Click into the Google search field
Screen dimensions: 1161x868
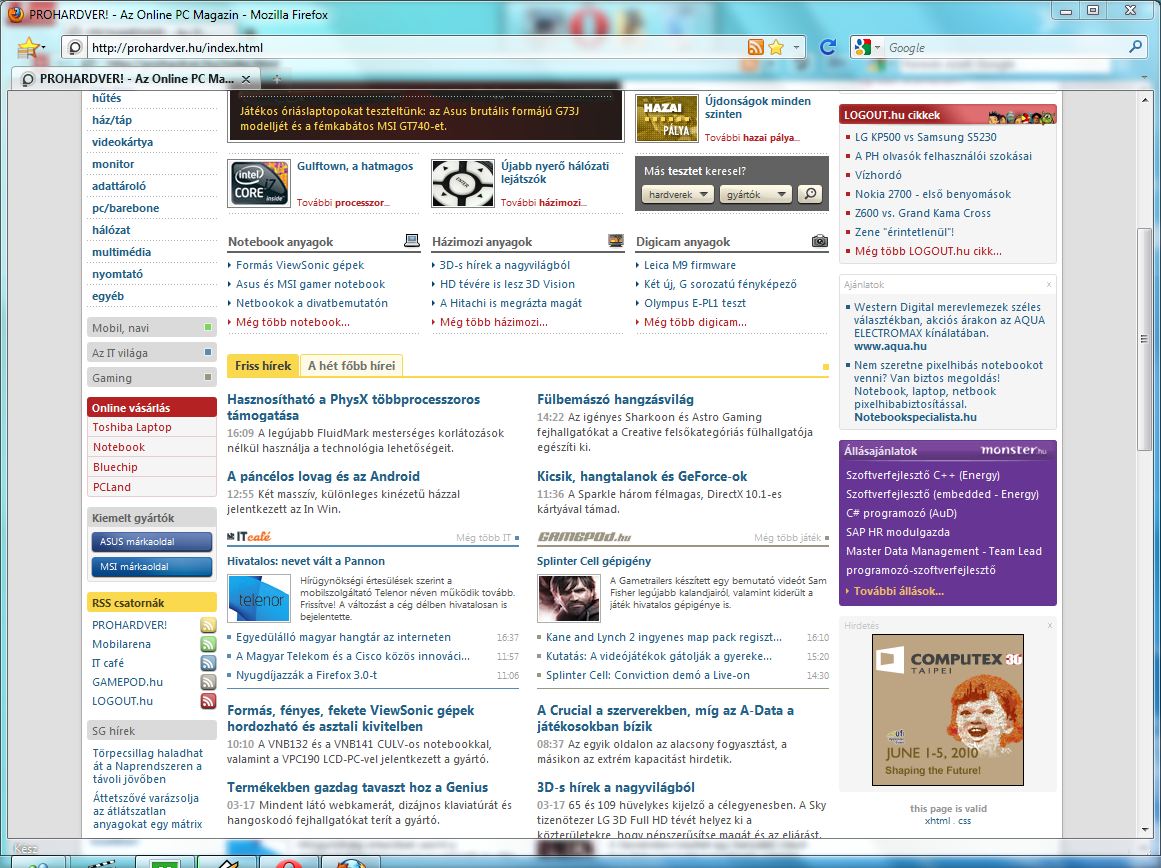1006,47
